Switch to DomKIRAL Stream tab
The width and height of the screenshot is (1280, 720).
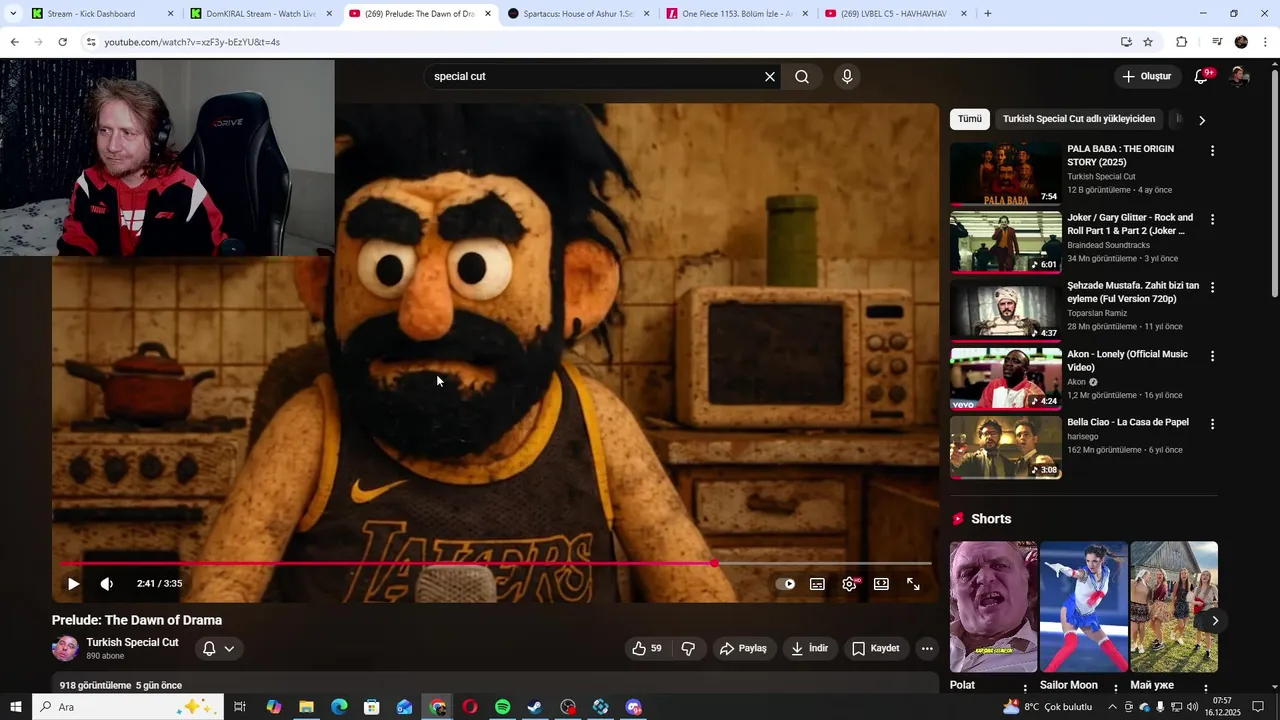(x=260, y=14)
